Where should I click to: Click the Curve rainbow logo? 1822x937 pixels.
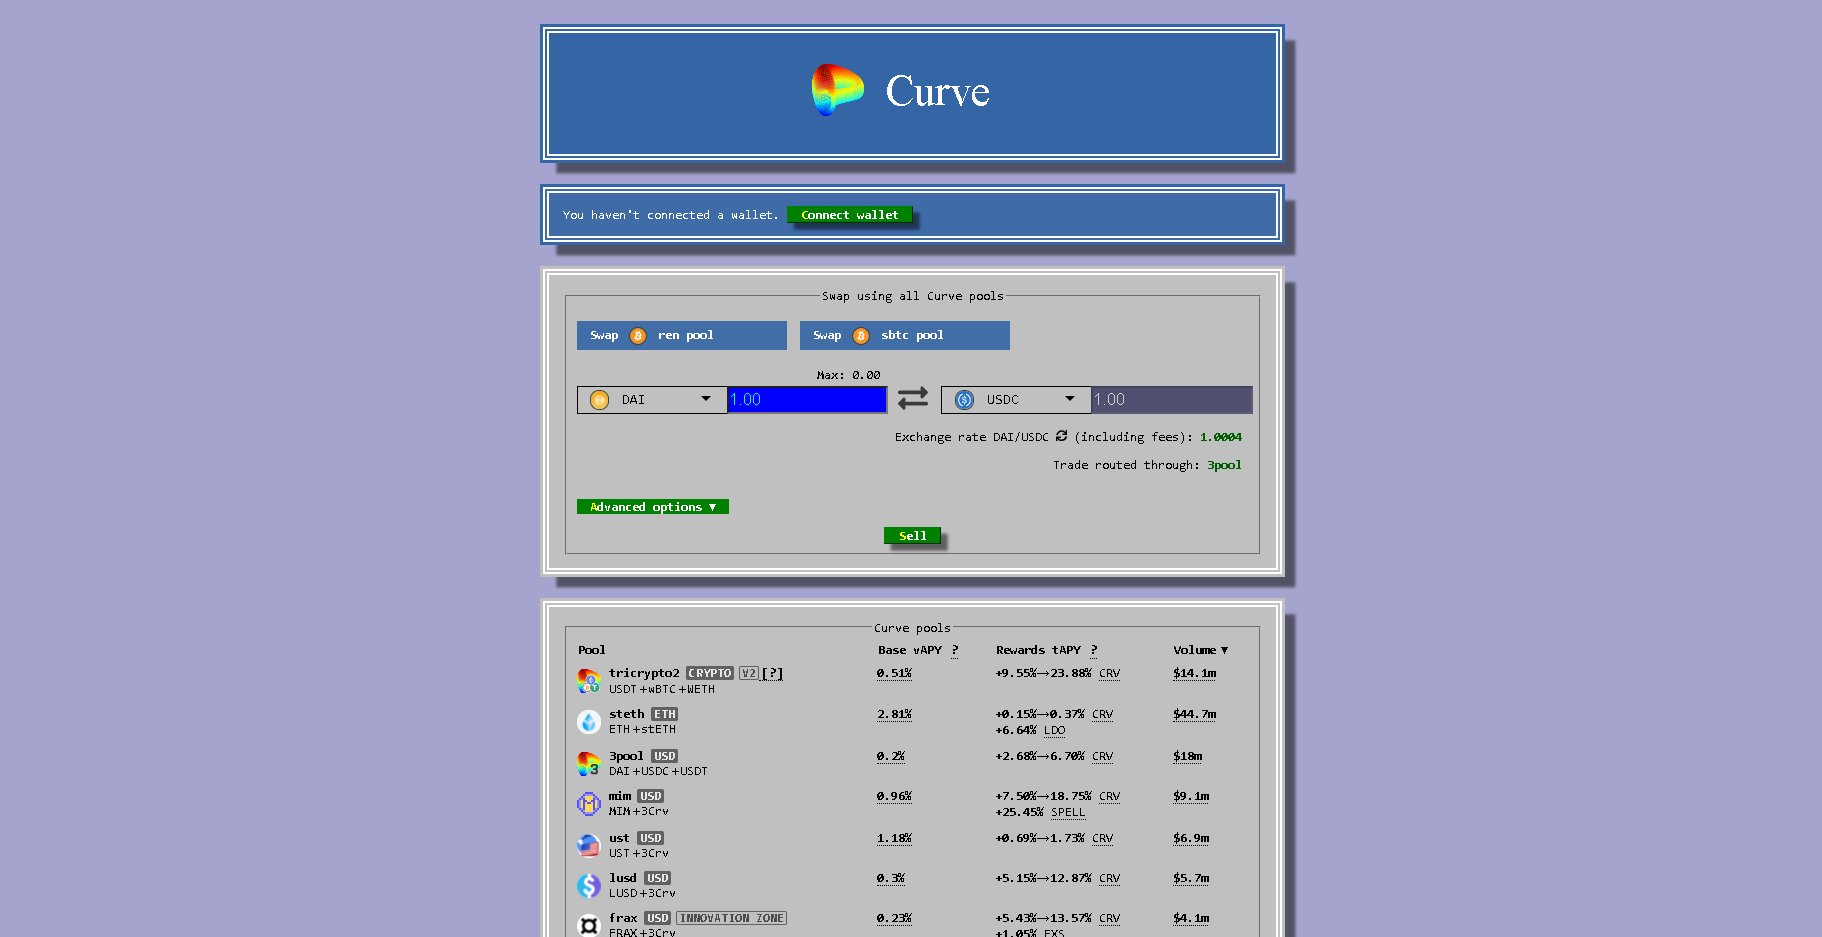(838, 90)
